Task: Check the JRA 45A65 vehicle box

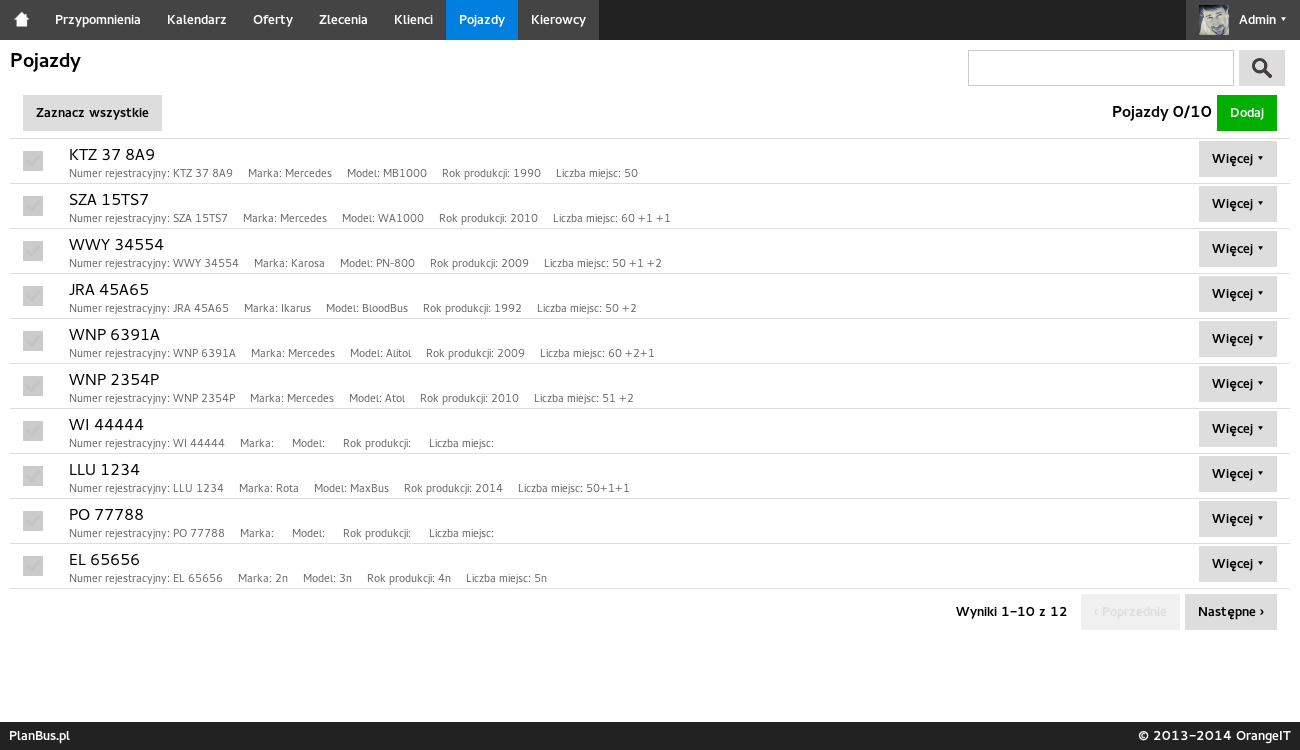Action: [33, 296]
